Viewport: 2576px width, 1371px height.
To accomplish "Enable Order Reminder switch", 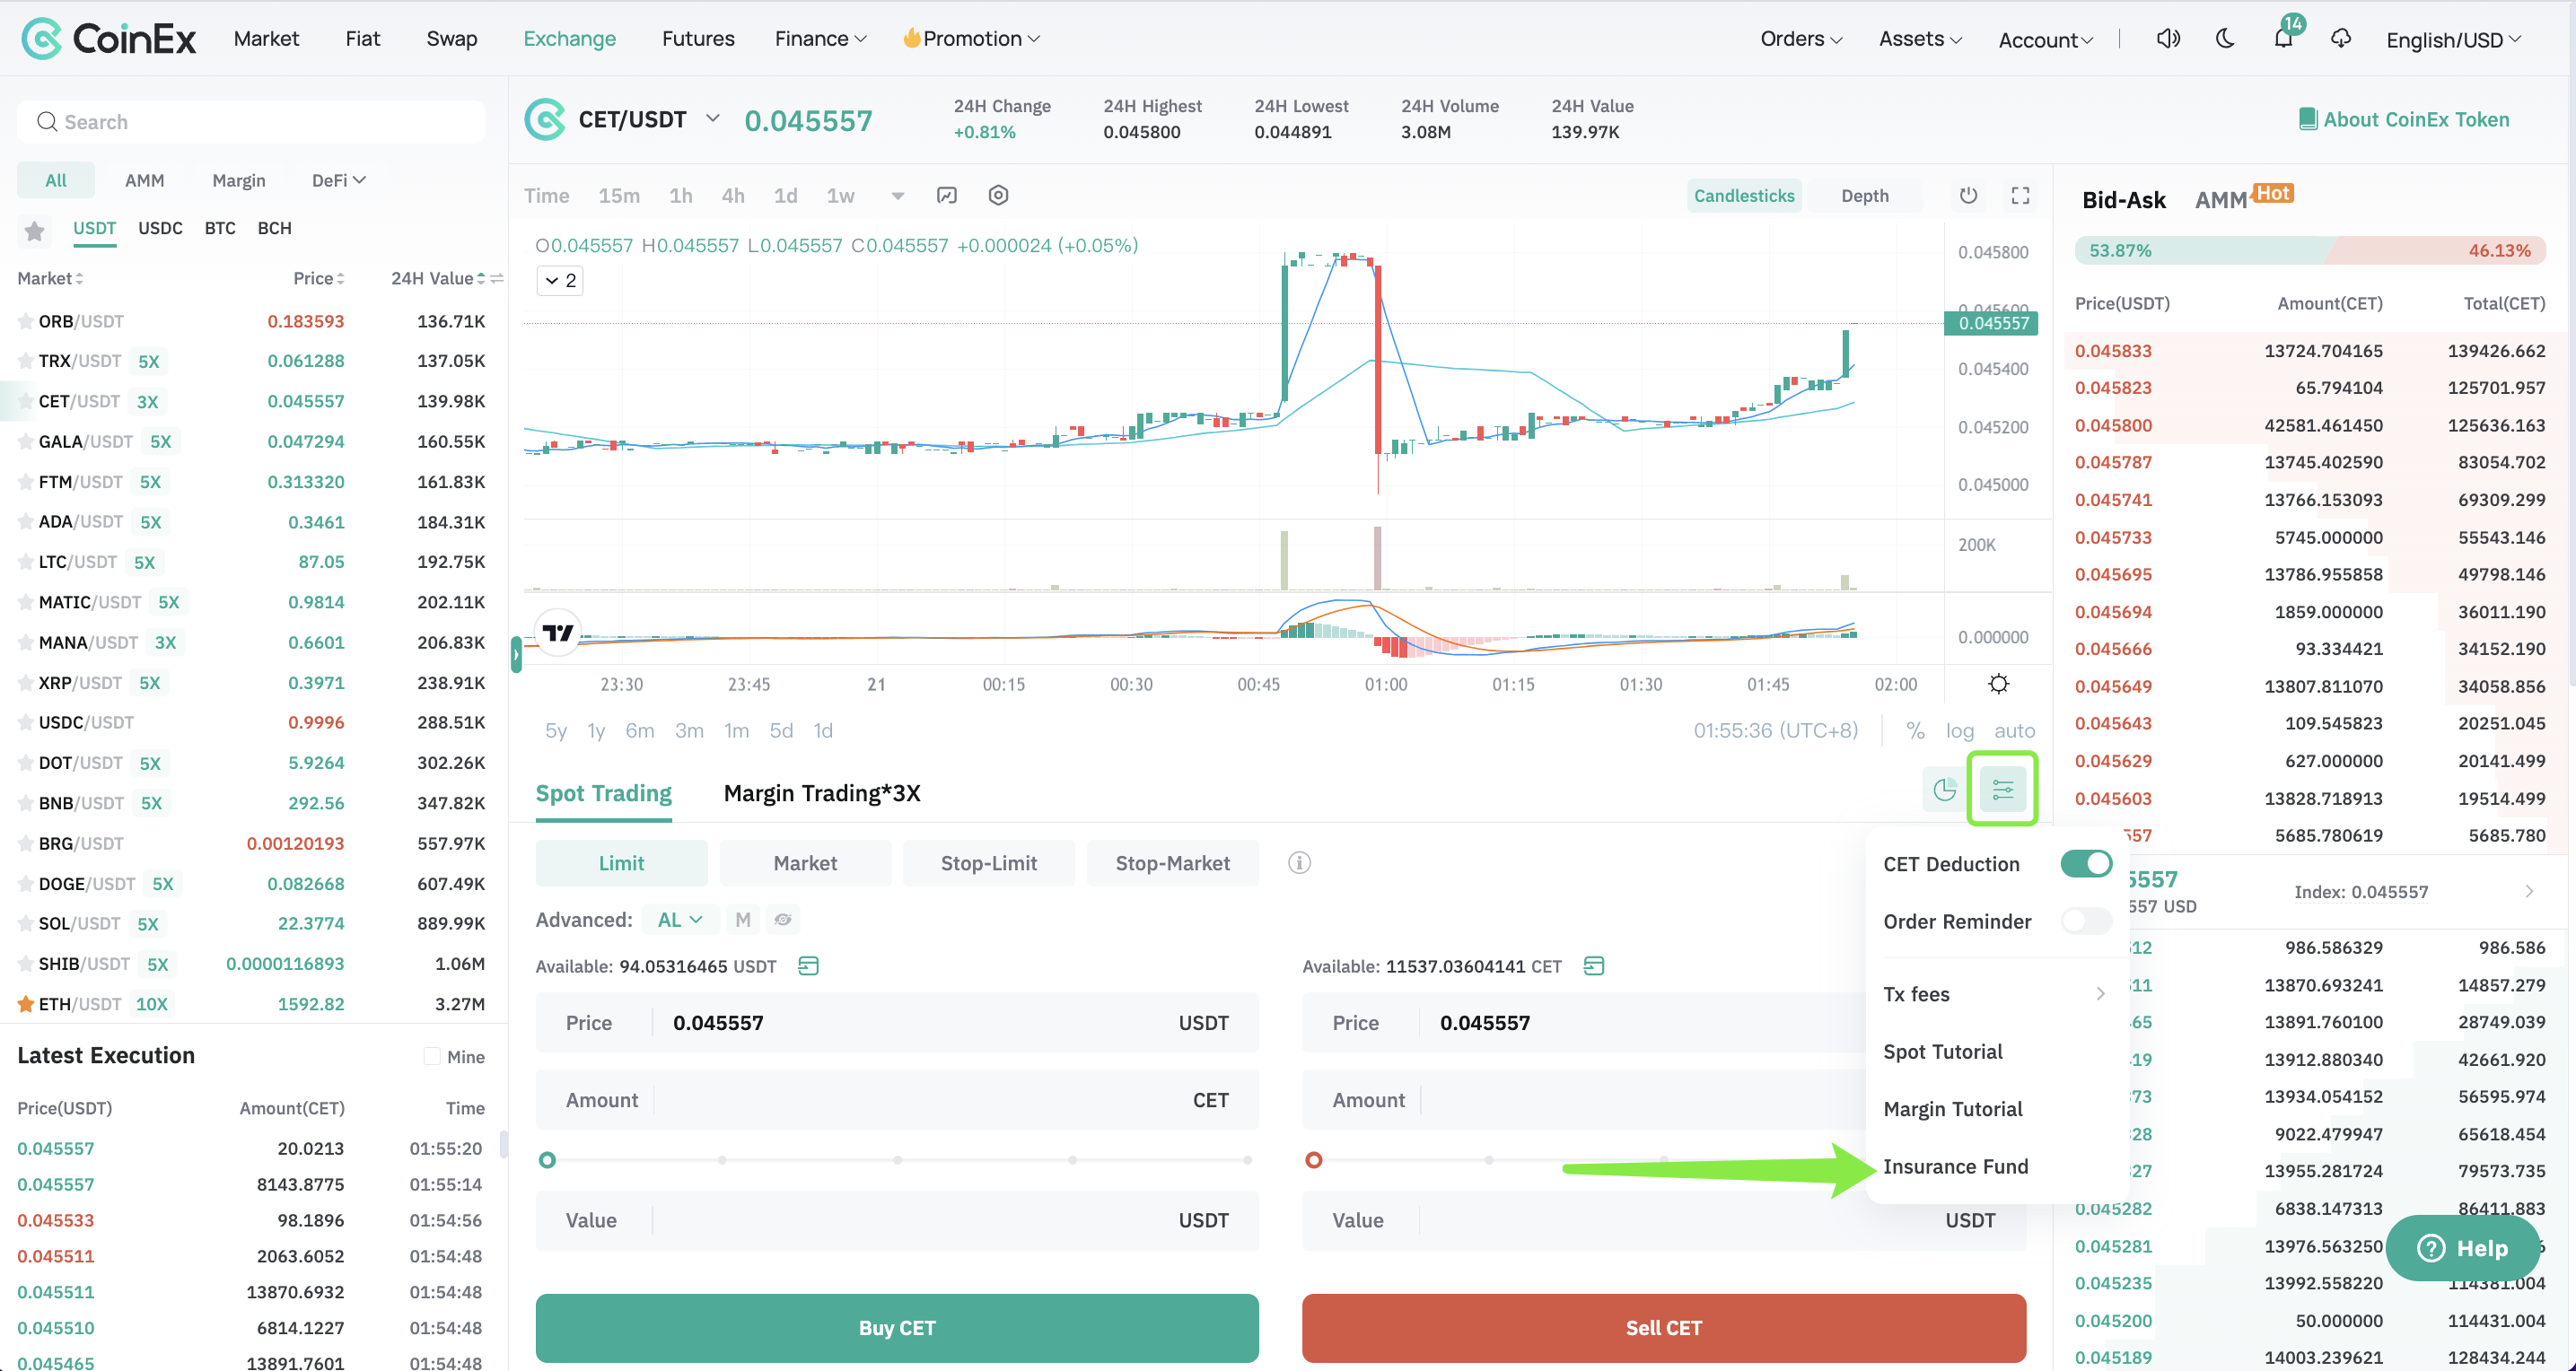I will click(x=2086, y=921).
